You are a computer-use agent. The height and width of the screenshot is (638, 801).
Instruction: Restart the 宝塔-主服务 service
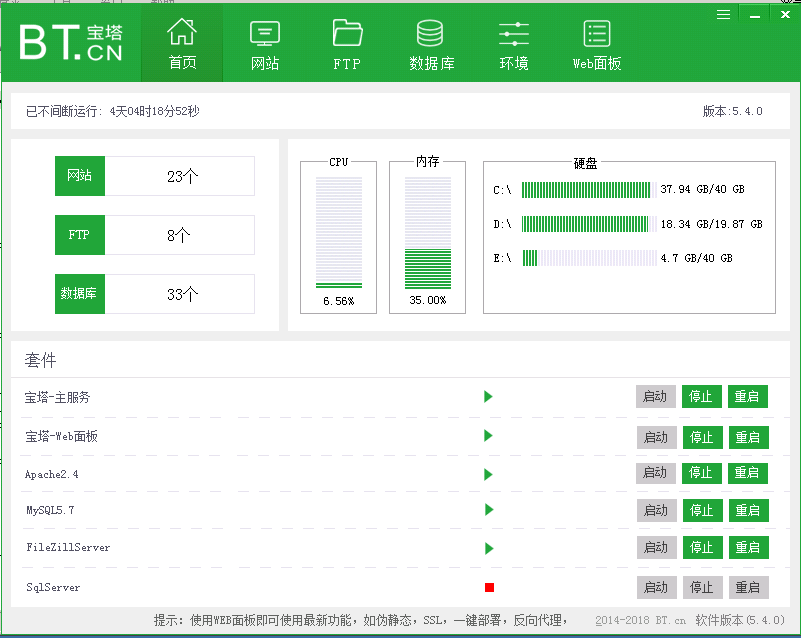(x=747, y=396)
